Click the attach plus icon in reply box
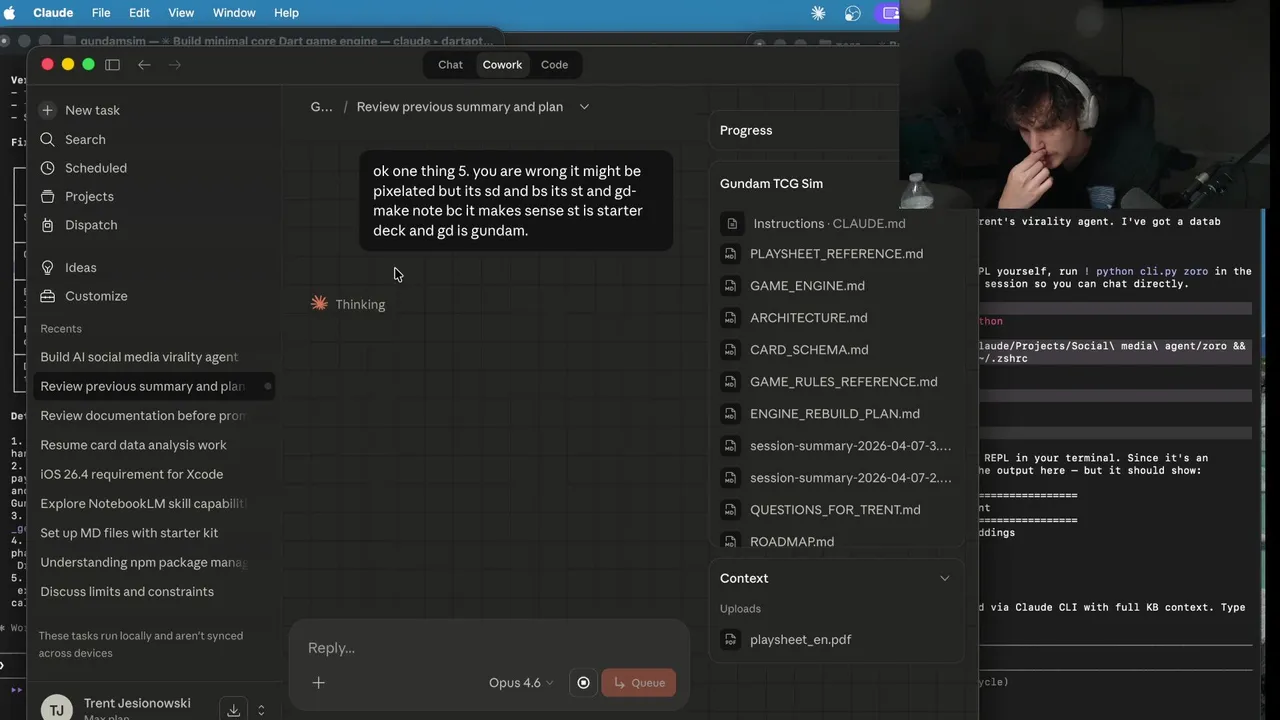This screenshot has width=1280, height=720. coord(318,683)
